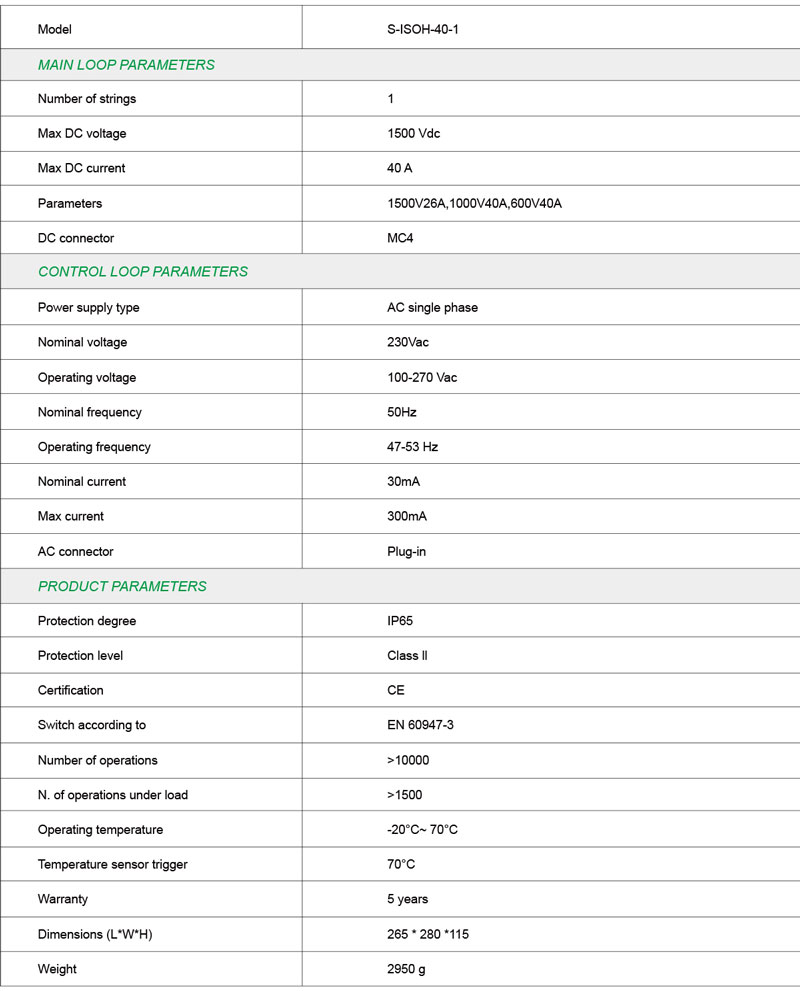Select the MC4 connector value
The width and height of the screenshot is (800, 991).
coord(400,238)
